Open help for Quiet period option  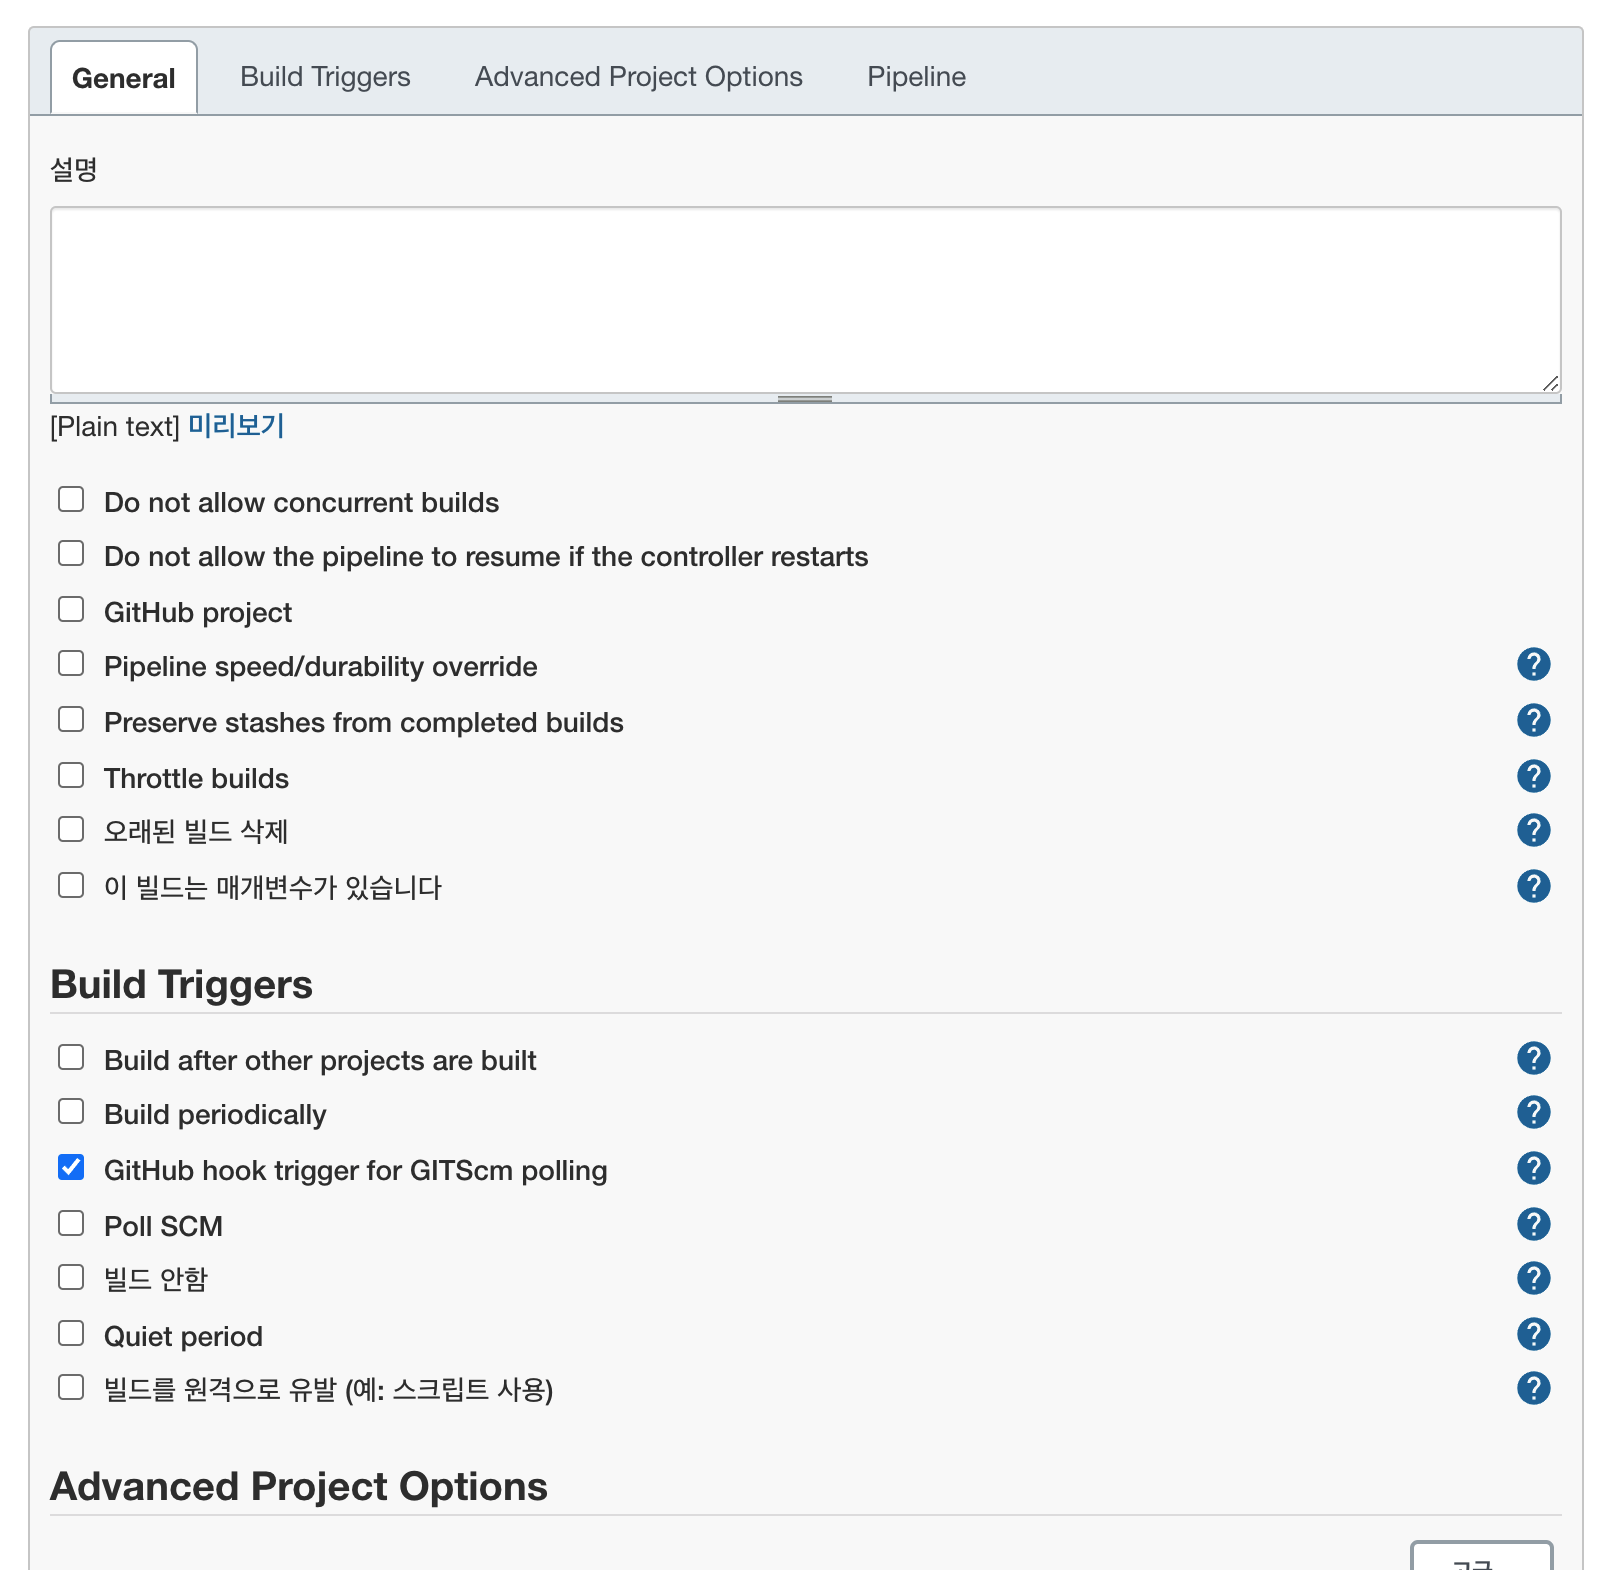(x=1533, y=1334)
